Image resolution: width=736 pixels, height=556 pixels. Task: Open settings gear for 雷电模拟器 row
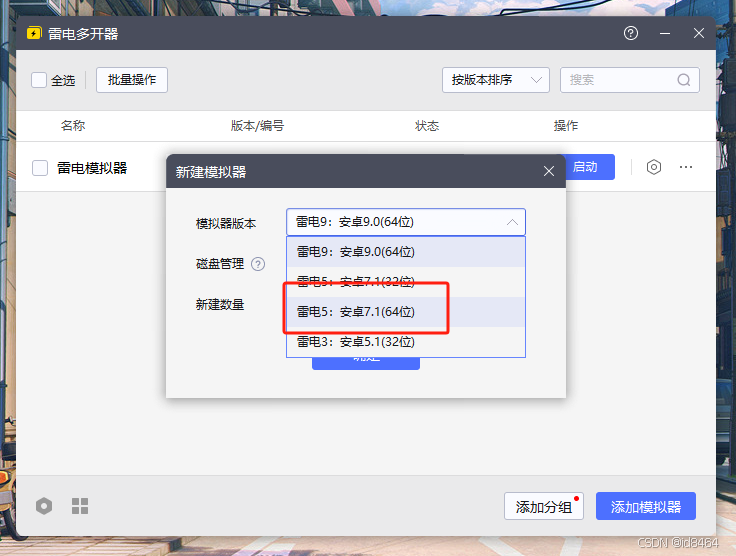pos(653,167)
